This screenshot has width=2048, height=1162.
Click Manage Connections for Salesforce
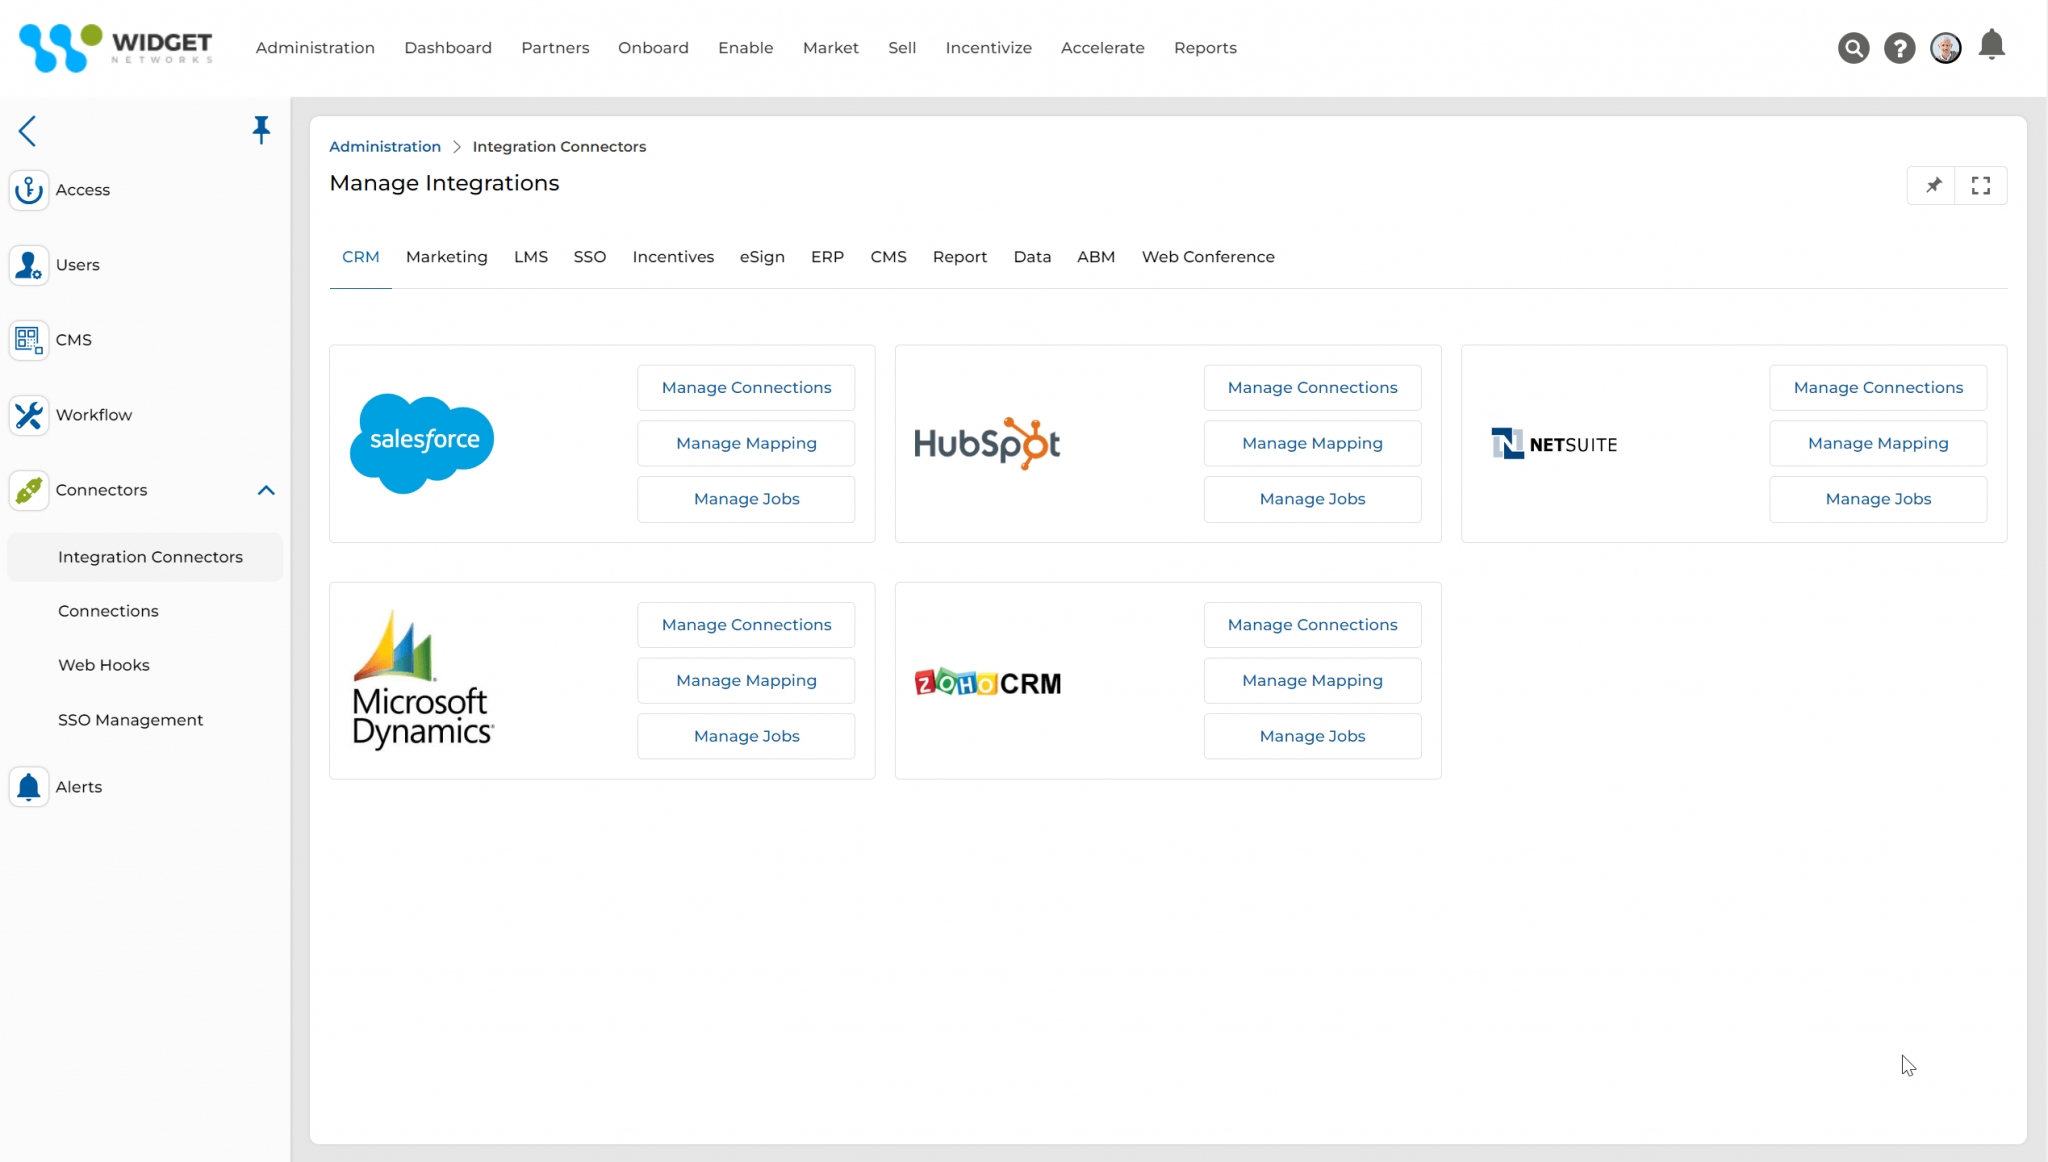tap(745, 387)
